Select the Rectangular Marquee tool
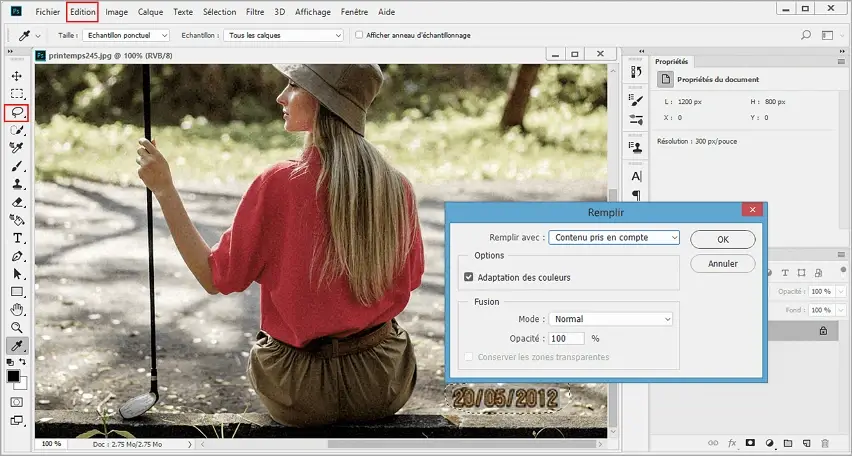The width and height of the screenshot is (852, 456). [x=17, y=94]
